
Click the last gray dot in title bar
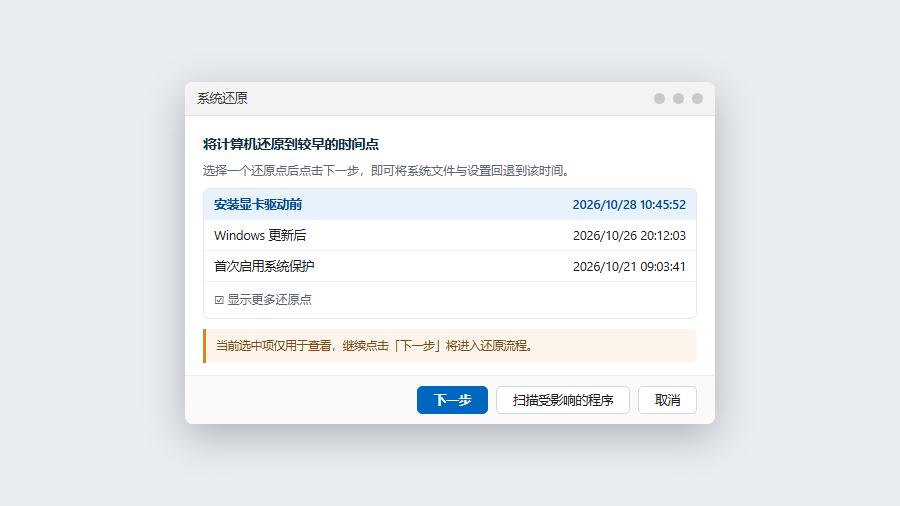click(697, 99)
